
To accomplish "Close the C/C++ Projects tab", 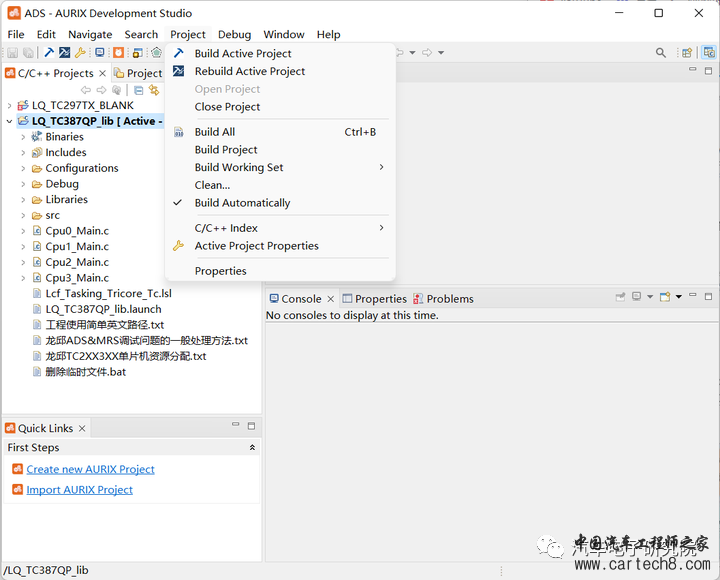I will (x=102, y=73).
